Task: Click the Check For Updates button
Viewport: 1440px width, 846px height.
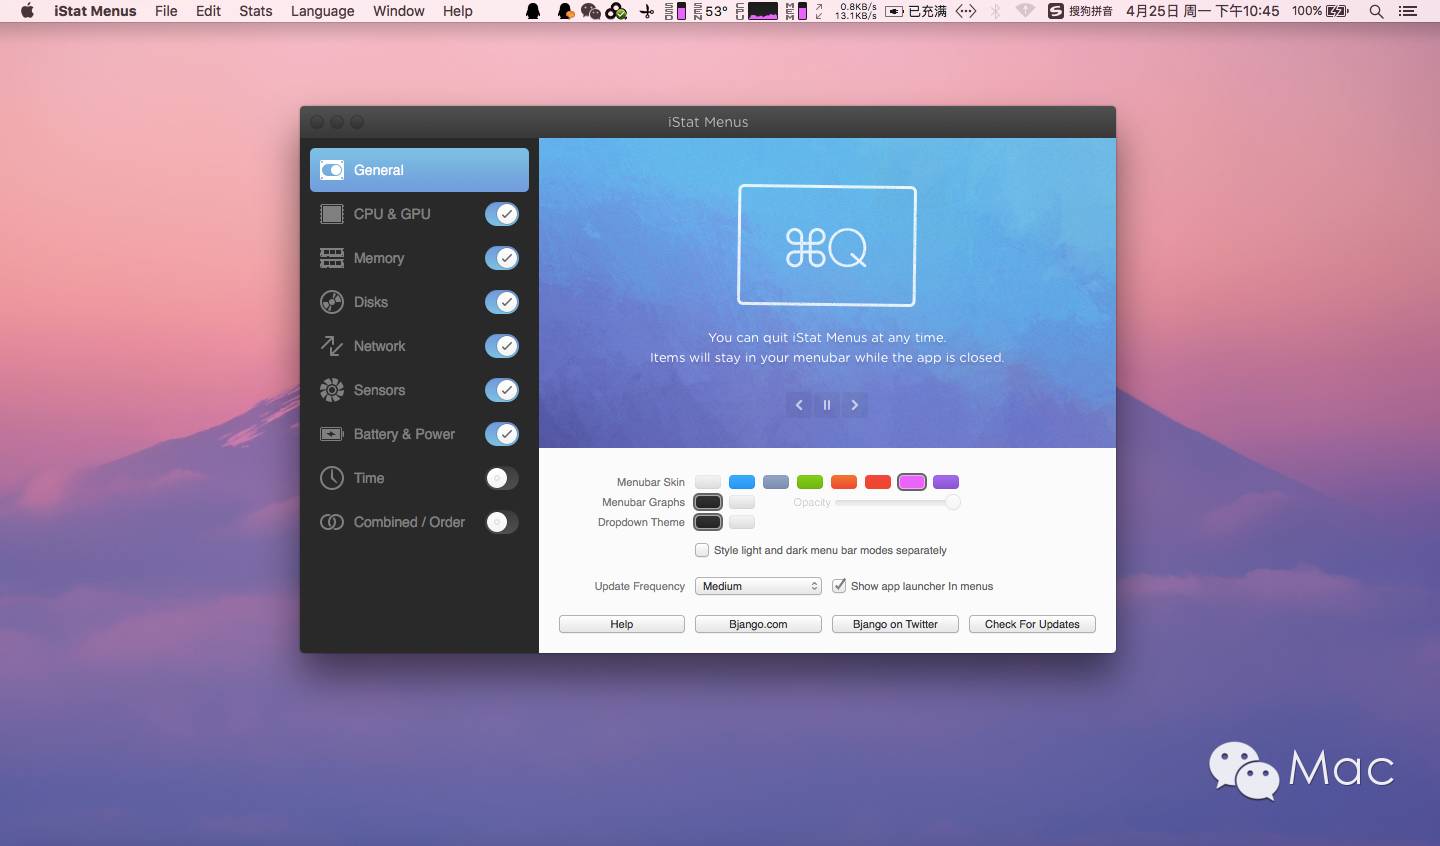Action: point(1032,624)
